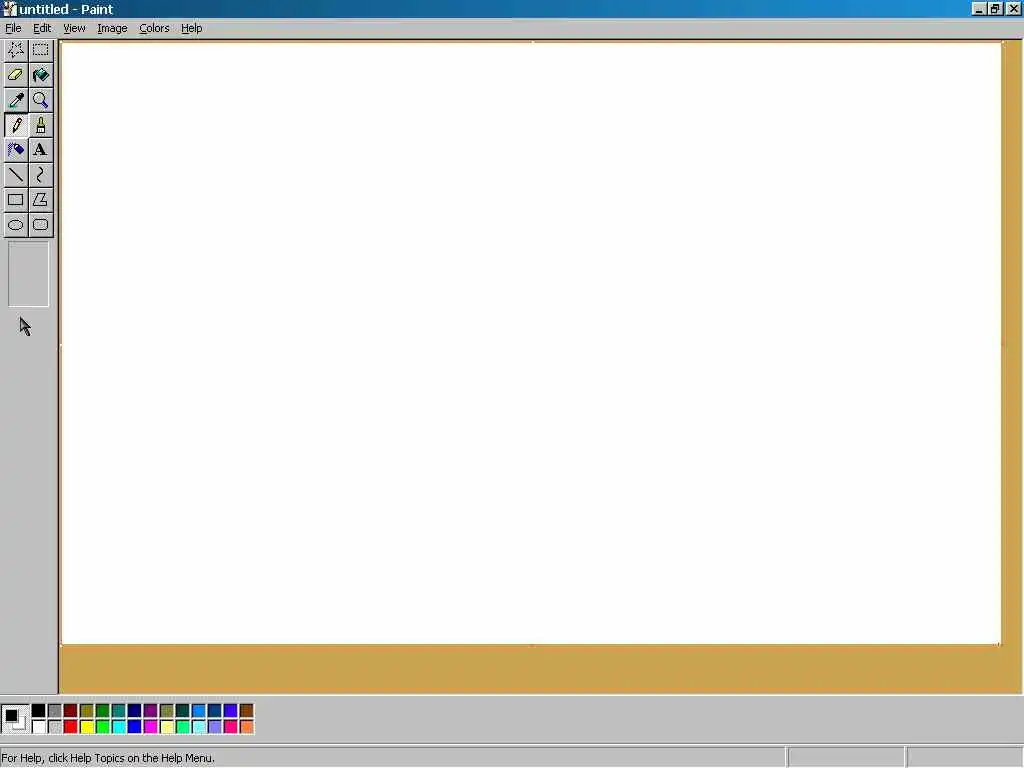Click the tool options box below toolbox
Viewport: 1024px width, 768px height.
pos(28,274)
